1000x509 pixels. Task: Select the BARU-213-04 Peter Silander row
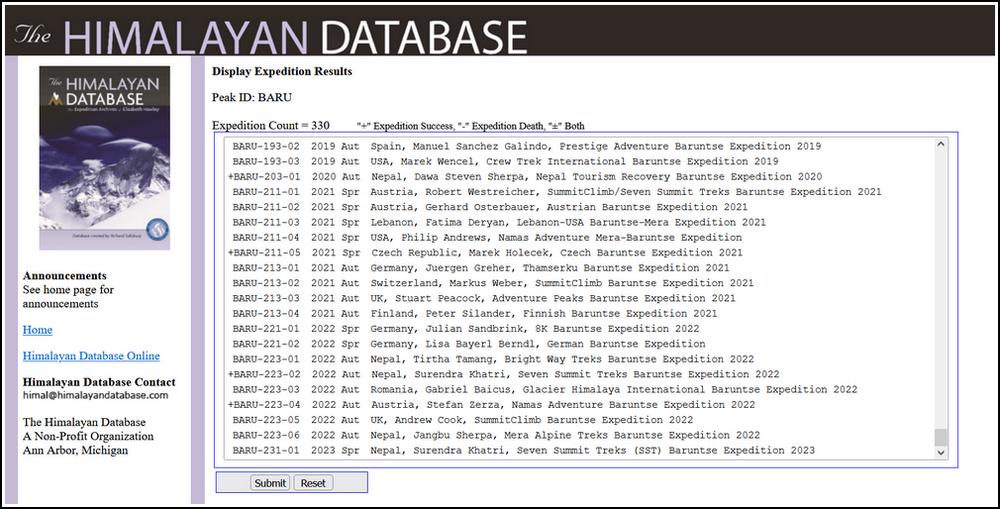[579, 313]
